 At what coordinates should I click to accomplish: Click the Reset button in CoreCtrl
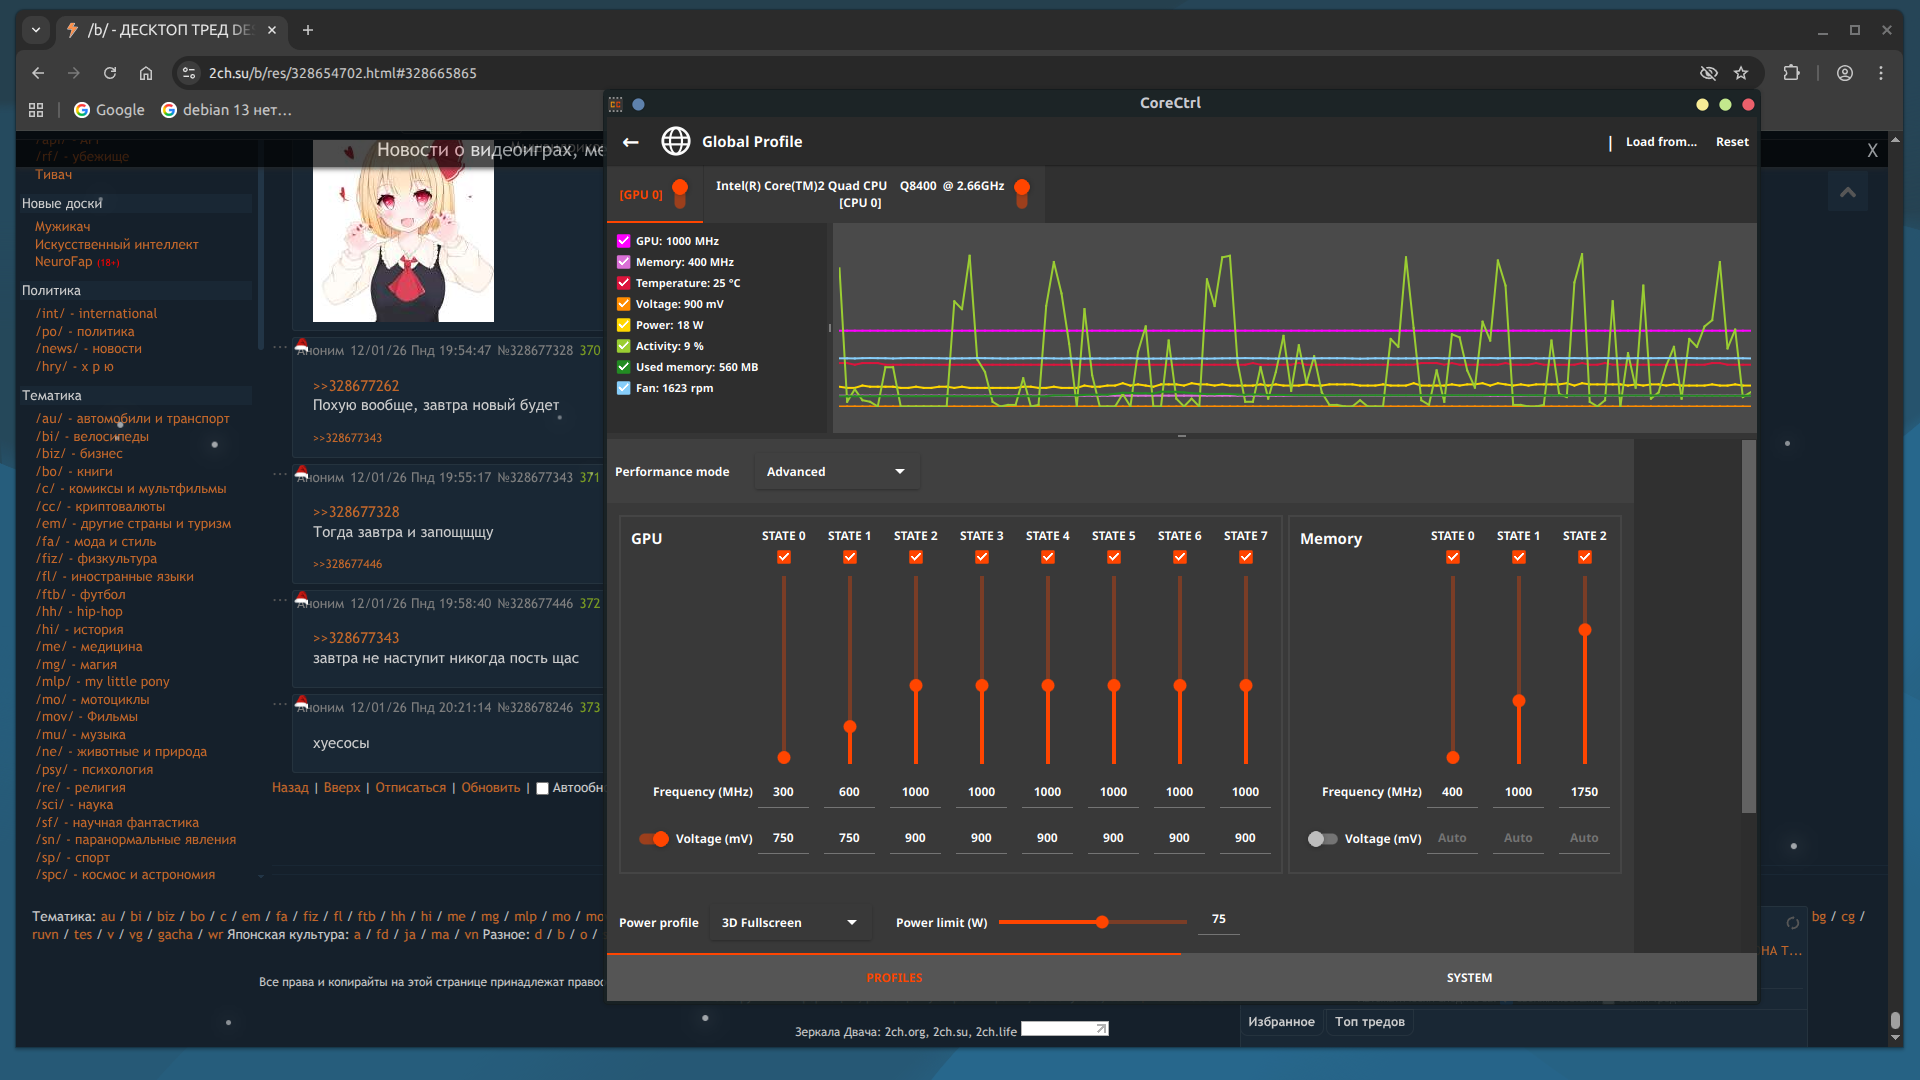coord(1732,142)
